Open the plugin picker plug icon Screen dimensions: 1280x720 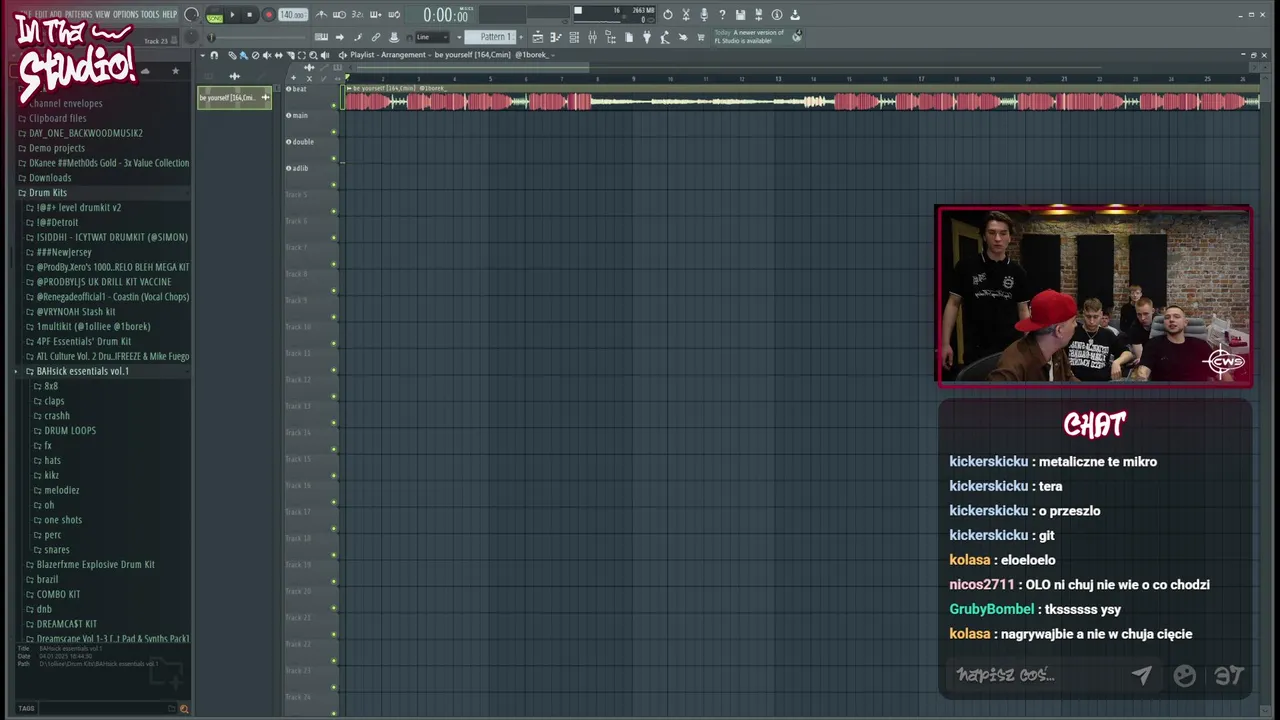click(647, 37)
